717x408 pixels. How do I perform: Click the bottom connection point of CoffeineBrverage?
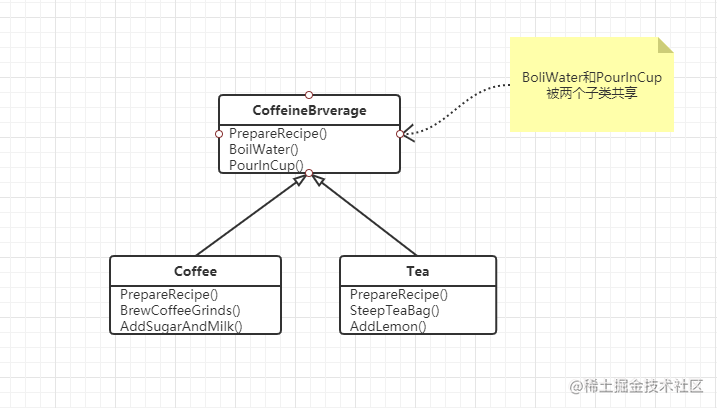[309, 173]
